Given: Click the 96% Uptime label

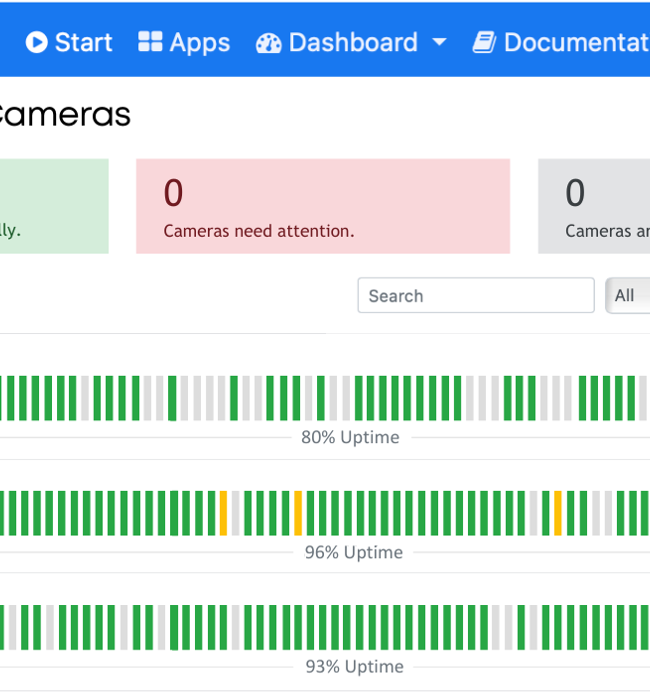Looking at the screenshot, I should tap(354, 553).
